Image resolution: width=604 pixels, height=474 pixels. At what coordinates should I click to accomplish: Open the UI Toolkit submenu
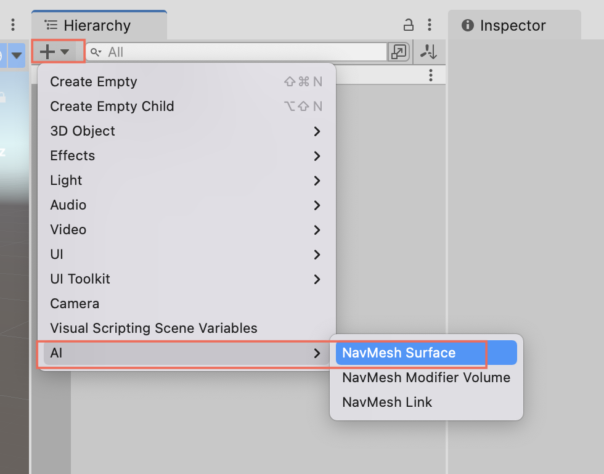tap(186, 279)
